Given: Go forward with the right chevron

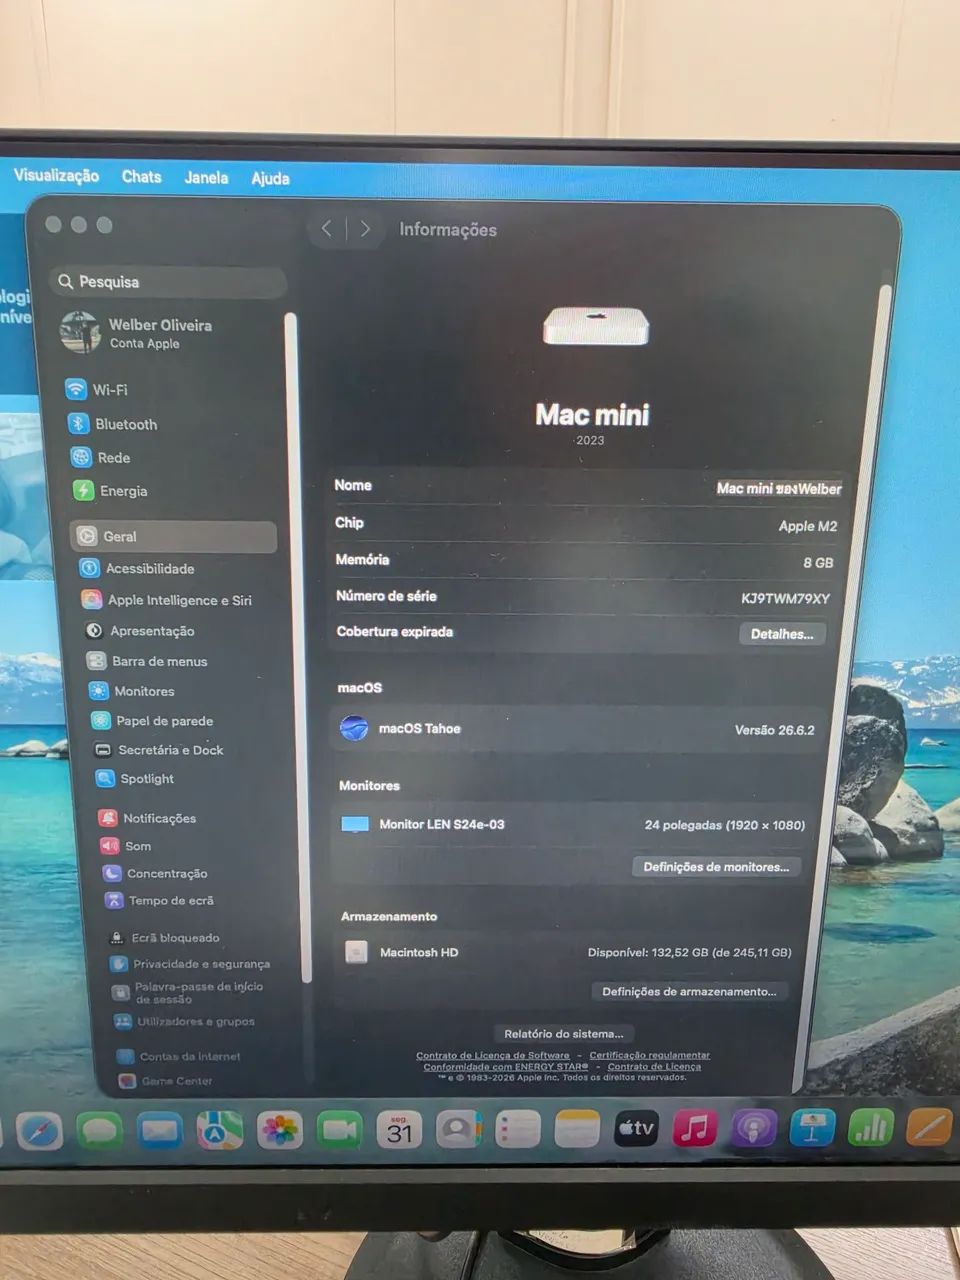Looking at the screenshot, I should pos(365,229).
